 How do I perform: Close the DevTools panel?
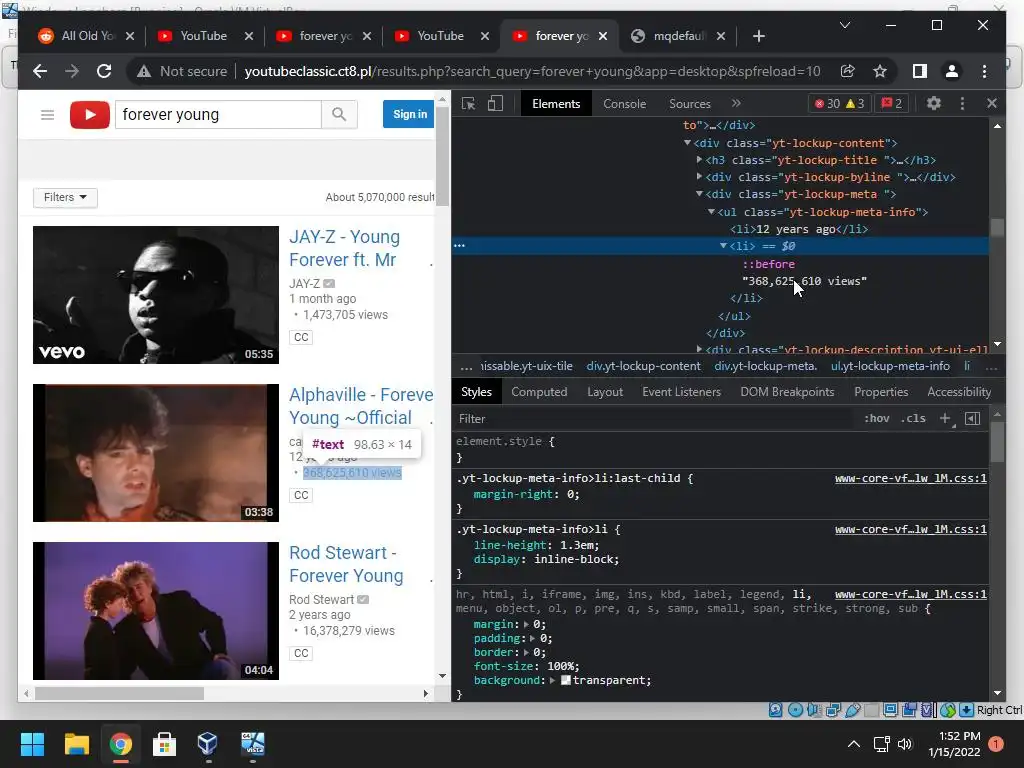pos(991,103)
